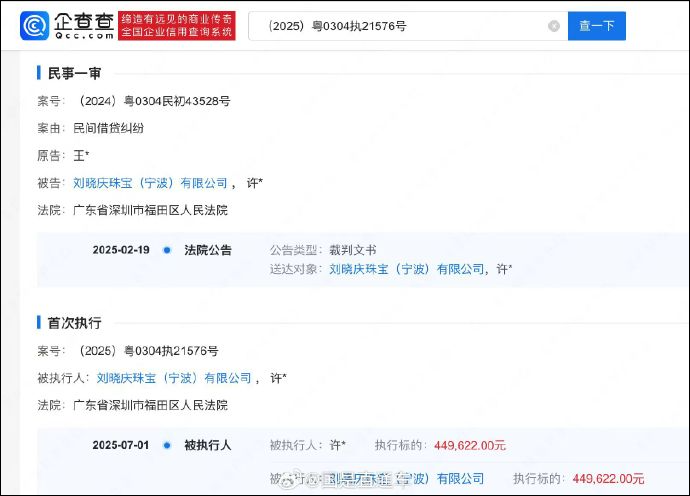
Task: Focus the case number search input field
Action: click(x=400, y=26)
